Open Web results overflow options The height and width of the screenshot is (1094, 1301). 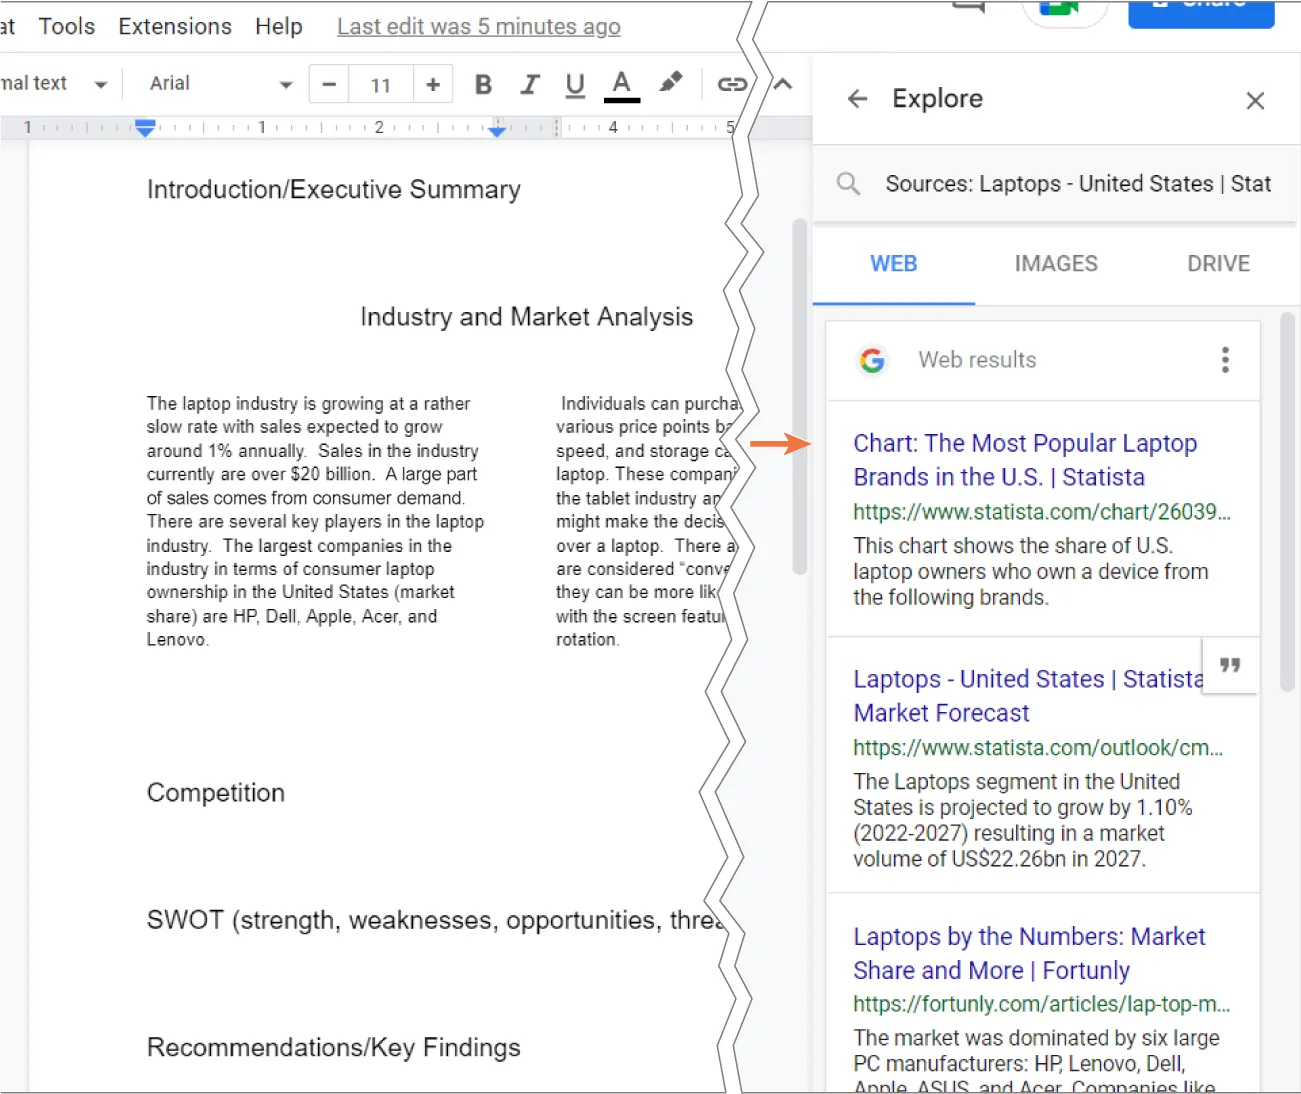[x=1224, y=359]
